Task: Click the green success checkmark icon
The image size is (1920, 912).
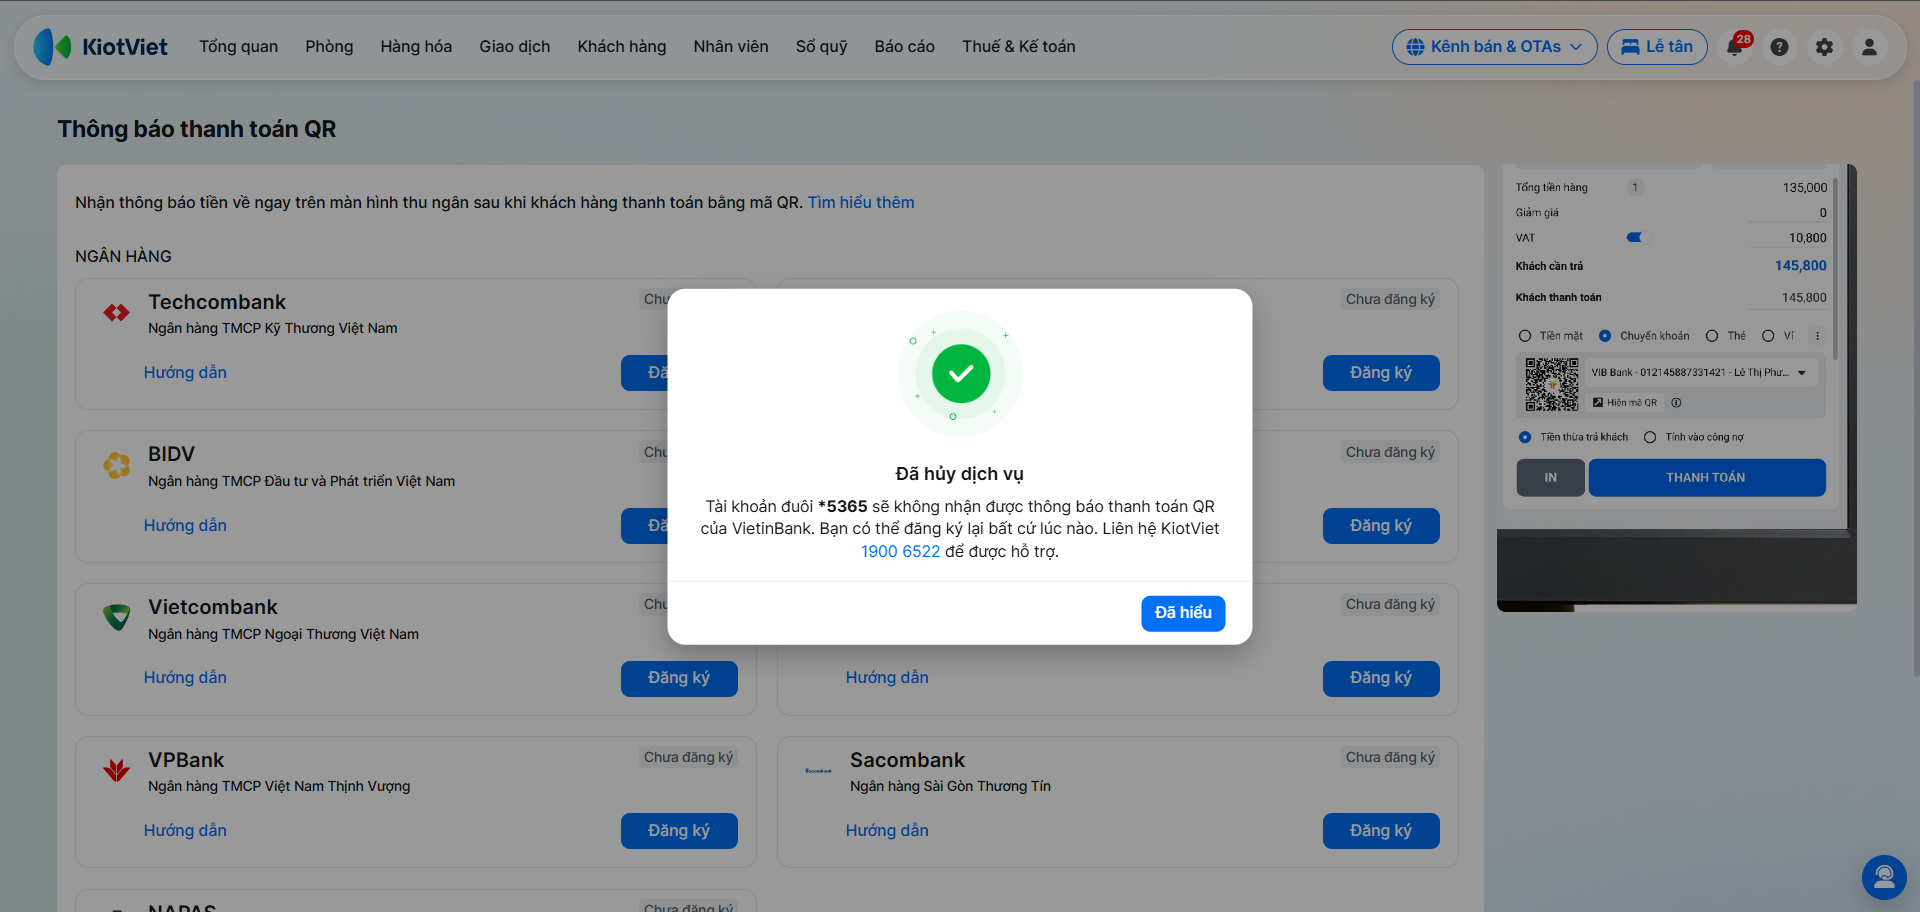Action: click(960, 374)
